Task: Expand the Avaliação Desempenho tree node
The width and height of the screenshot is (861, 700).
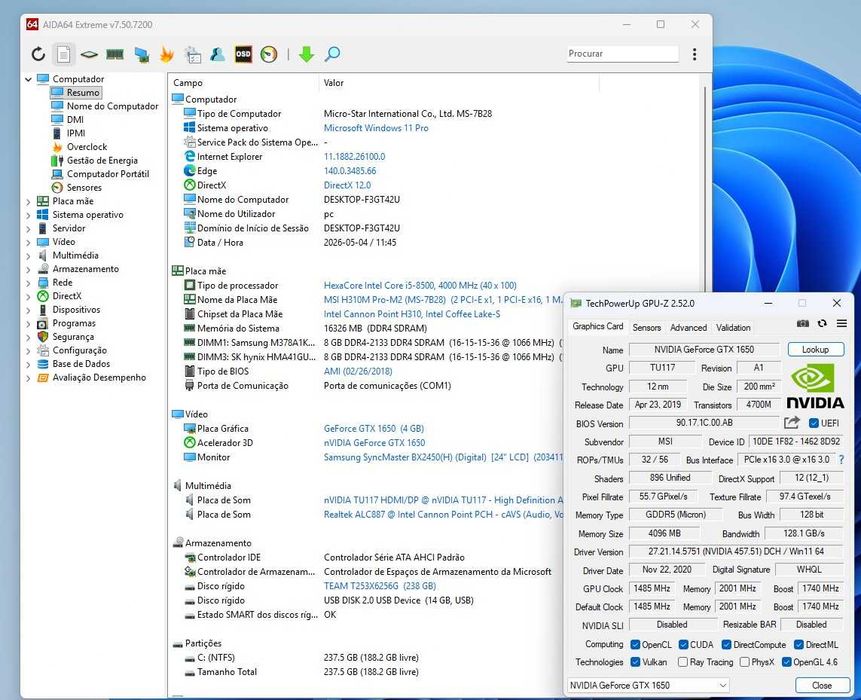Action: [28, 378]
